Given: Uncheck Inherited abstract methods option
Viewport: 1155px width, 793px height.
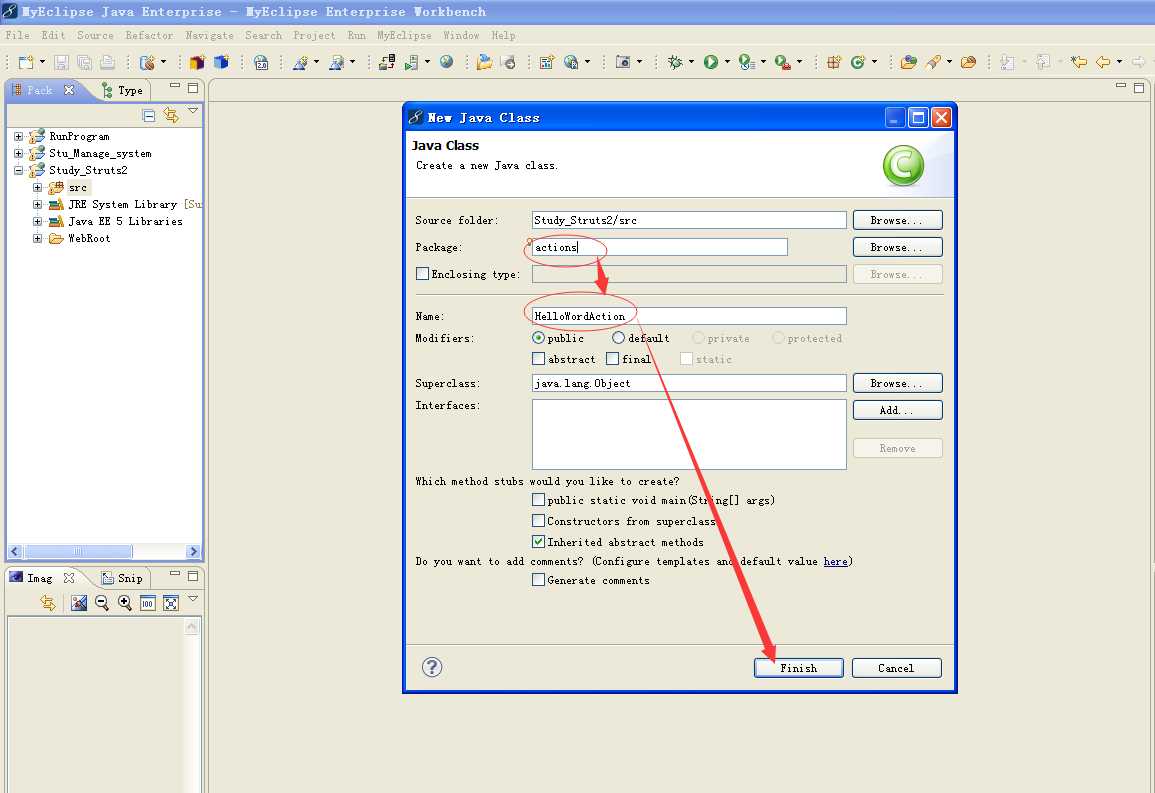Looking at the screenshot, I should [538, 542].
